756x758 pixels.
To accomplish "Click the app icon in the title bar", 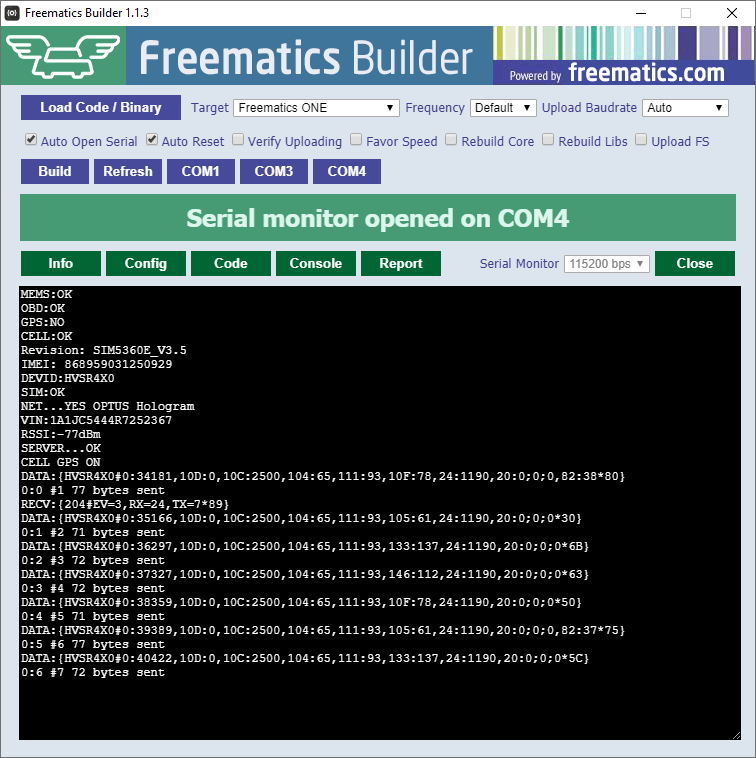I will 12,13.
